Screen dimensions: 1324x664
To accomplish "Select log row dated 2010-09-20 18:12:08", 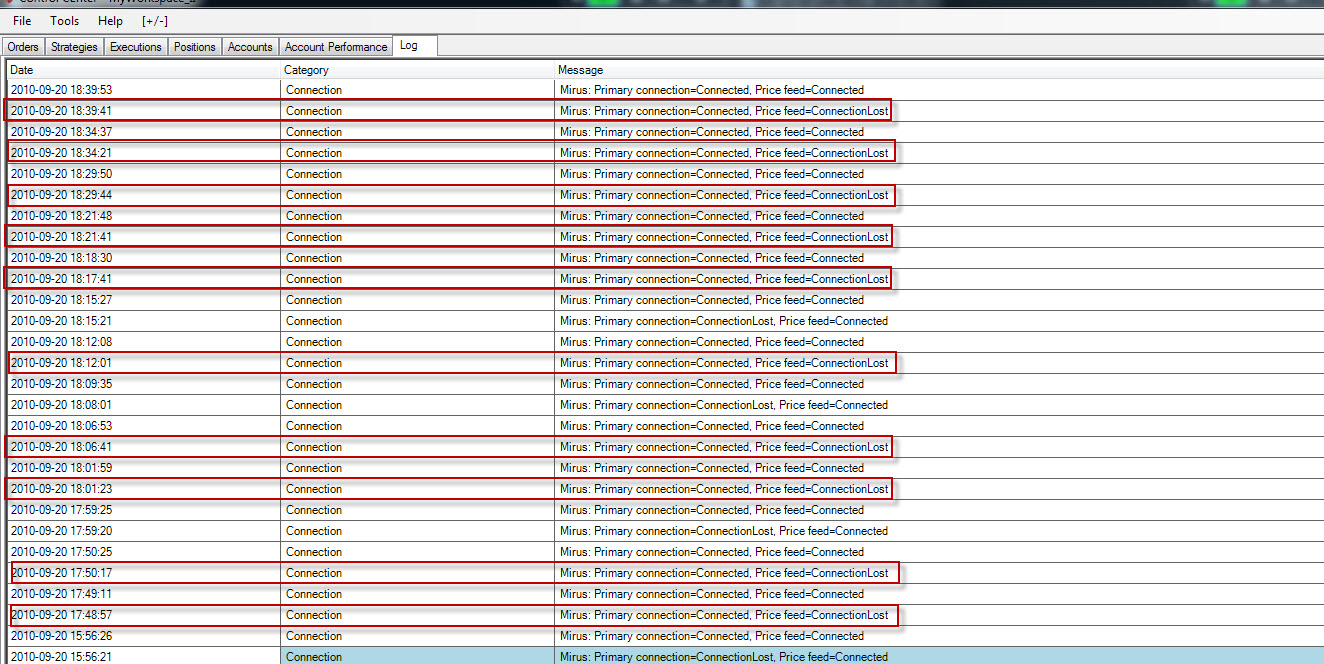I will click(x=665, y=342).
